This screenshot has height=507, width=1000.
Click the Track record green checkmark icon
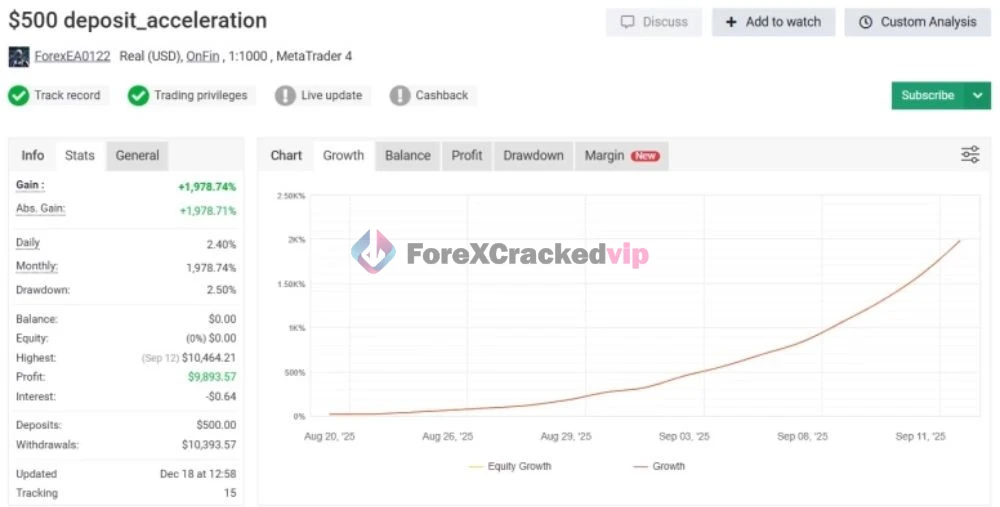click(19, 96)
